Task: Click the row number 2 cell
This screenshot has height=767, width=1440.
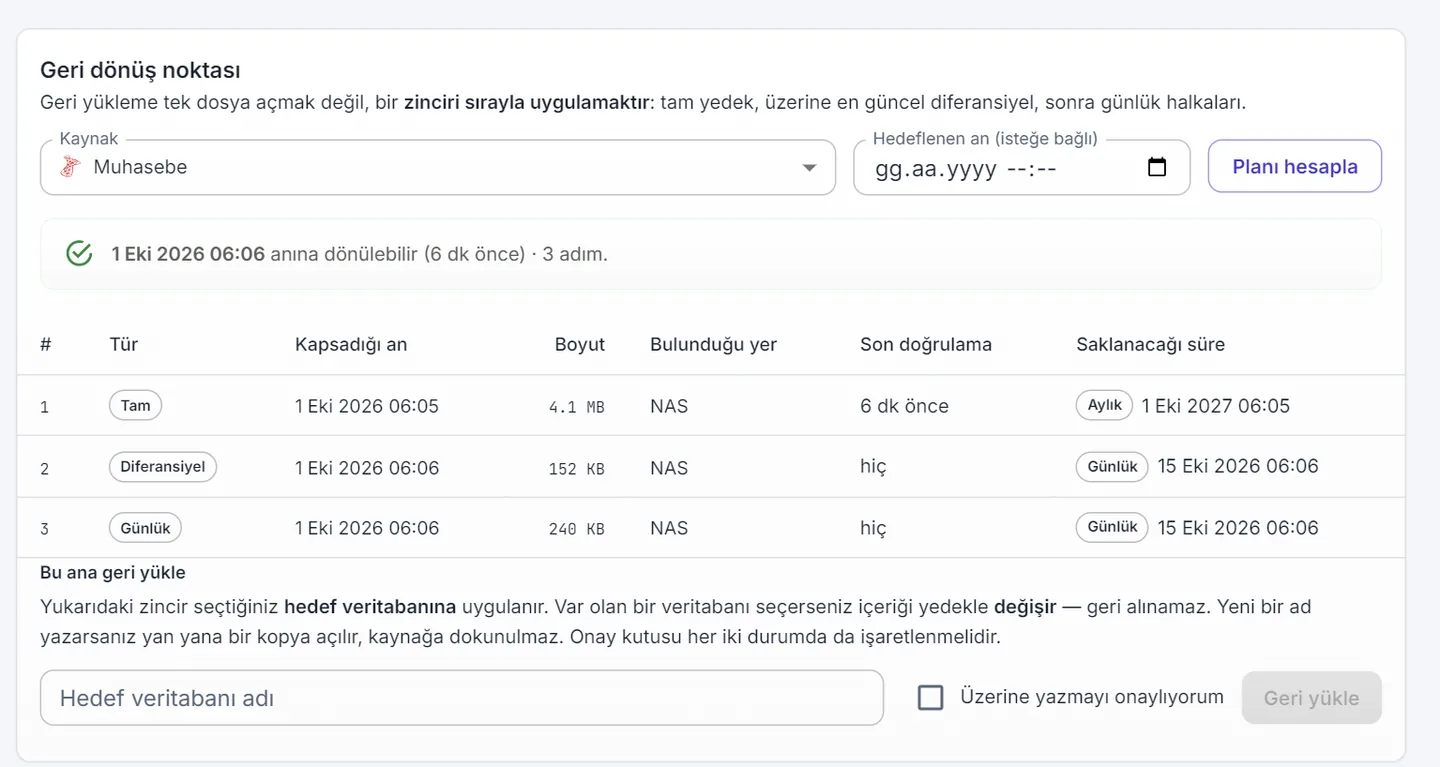Action: point(44,468)
